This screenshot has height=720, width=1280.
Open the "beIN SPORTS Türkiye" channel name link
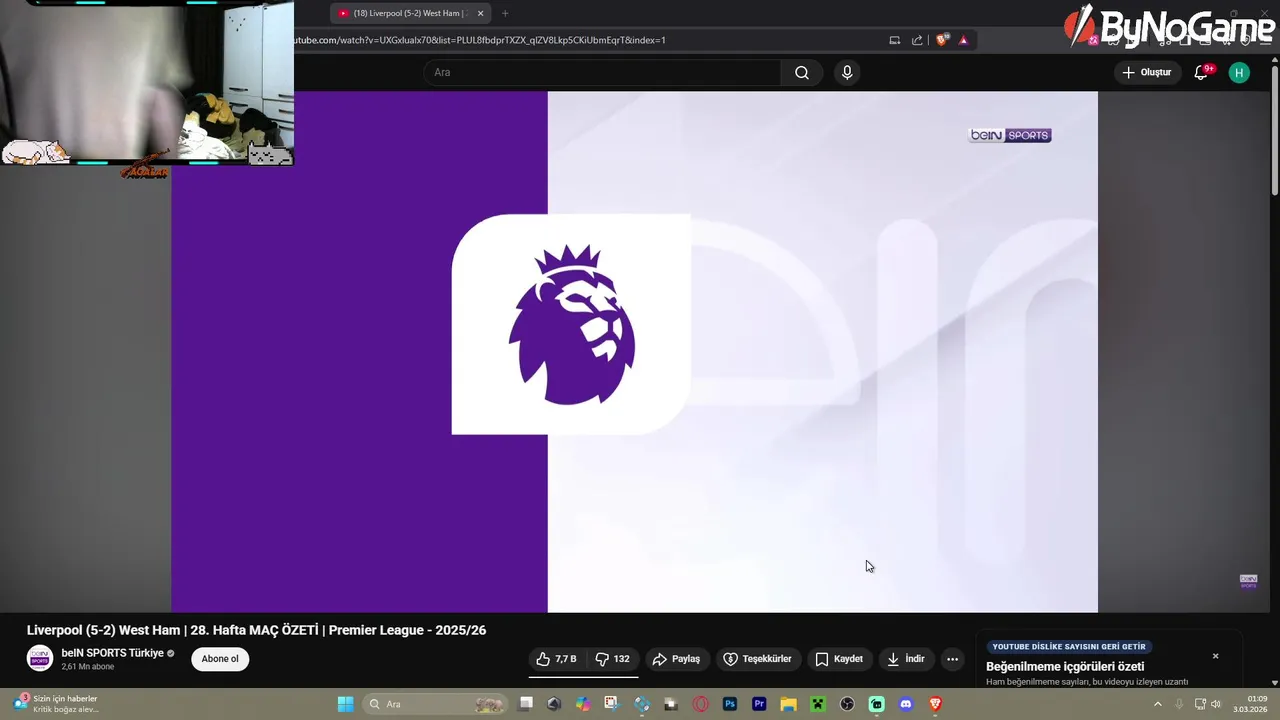pyautogui.click(x=112, y=653)
